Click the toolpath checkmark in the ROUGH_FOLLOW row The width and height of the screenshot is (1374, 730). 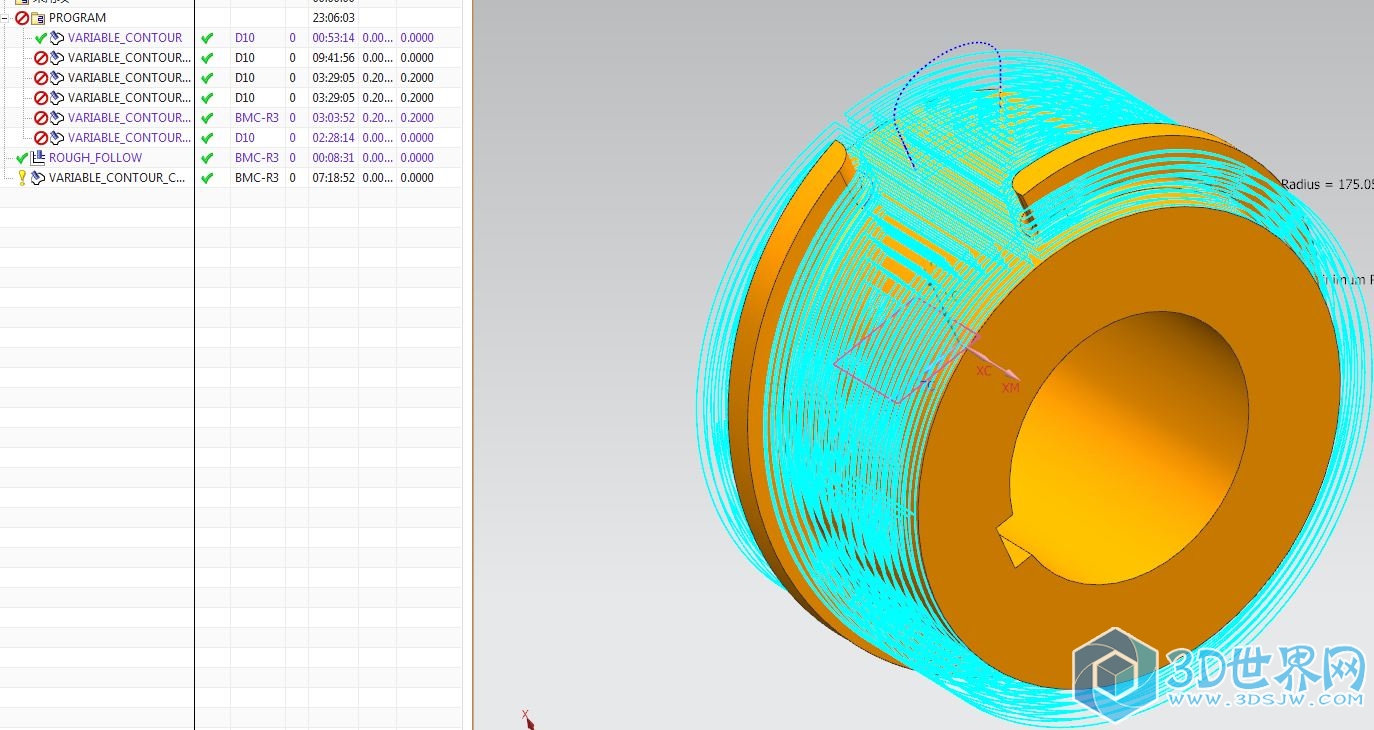[207, 158]
